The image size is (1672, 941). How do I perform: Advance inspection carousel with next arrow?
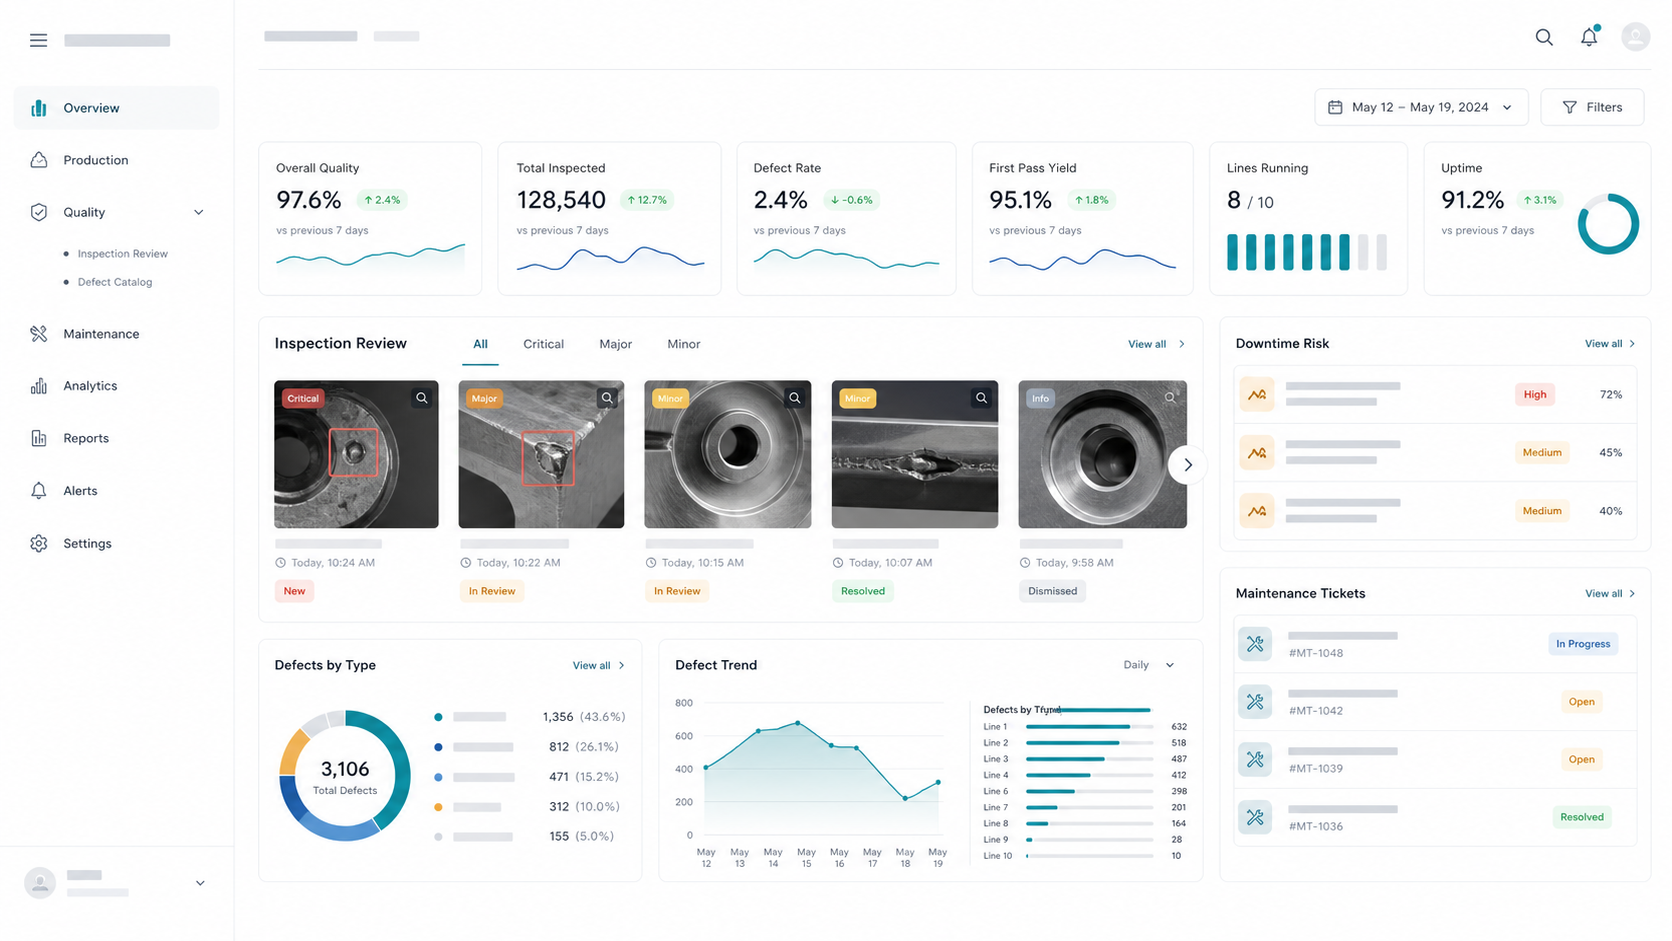pyautogui.click(x=1187, y=465)
